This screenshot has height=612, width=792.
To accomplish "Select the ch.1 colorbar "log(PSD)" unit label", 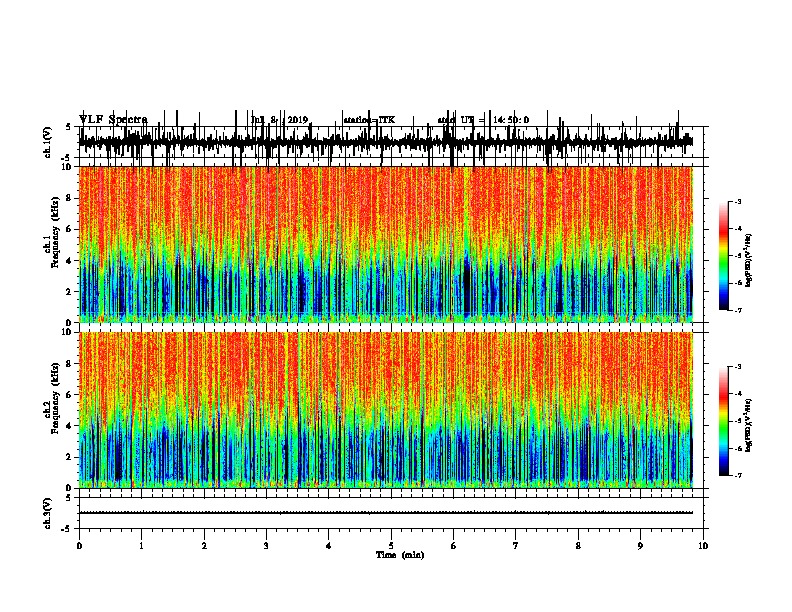I will pos(749,260).
